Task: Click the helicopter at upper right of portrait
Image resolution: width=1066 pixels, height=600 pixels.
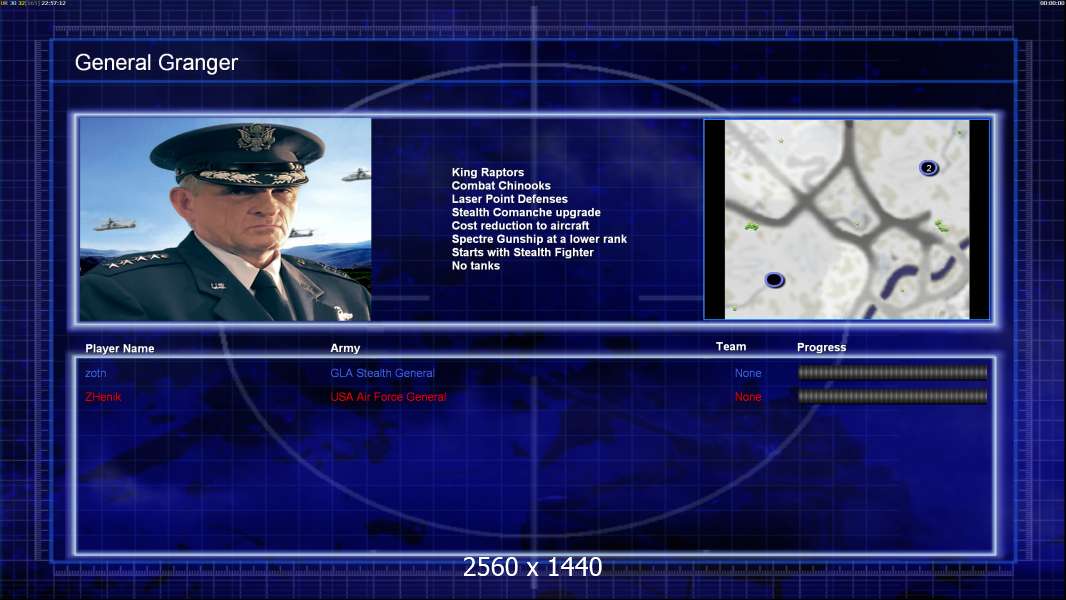Action: pyautogui.click(x=356, y=175)
